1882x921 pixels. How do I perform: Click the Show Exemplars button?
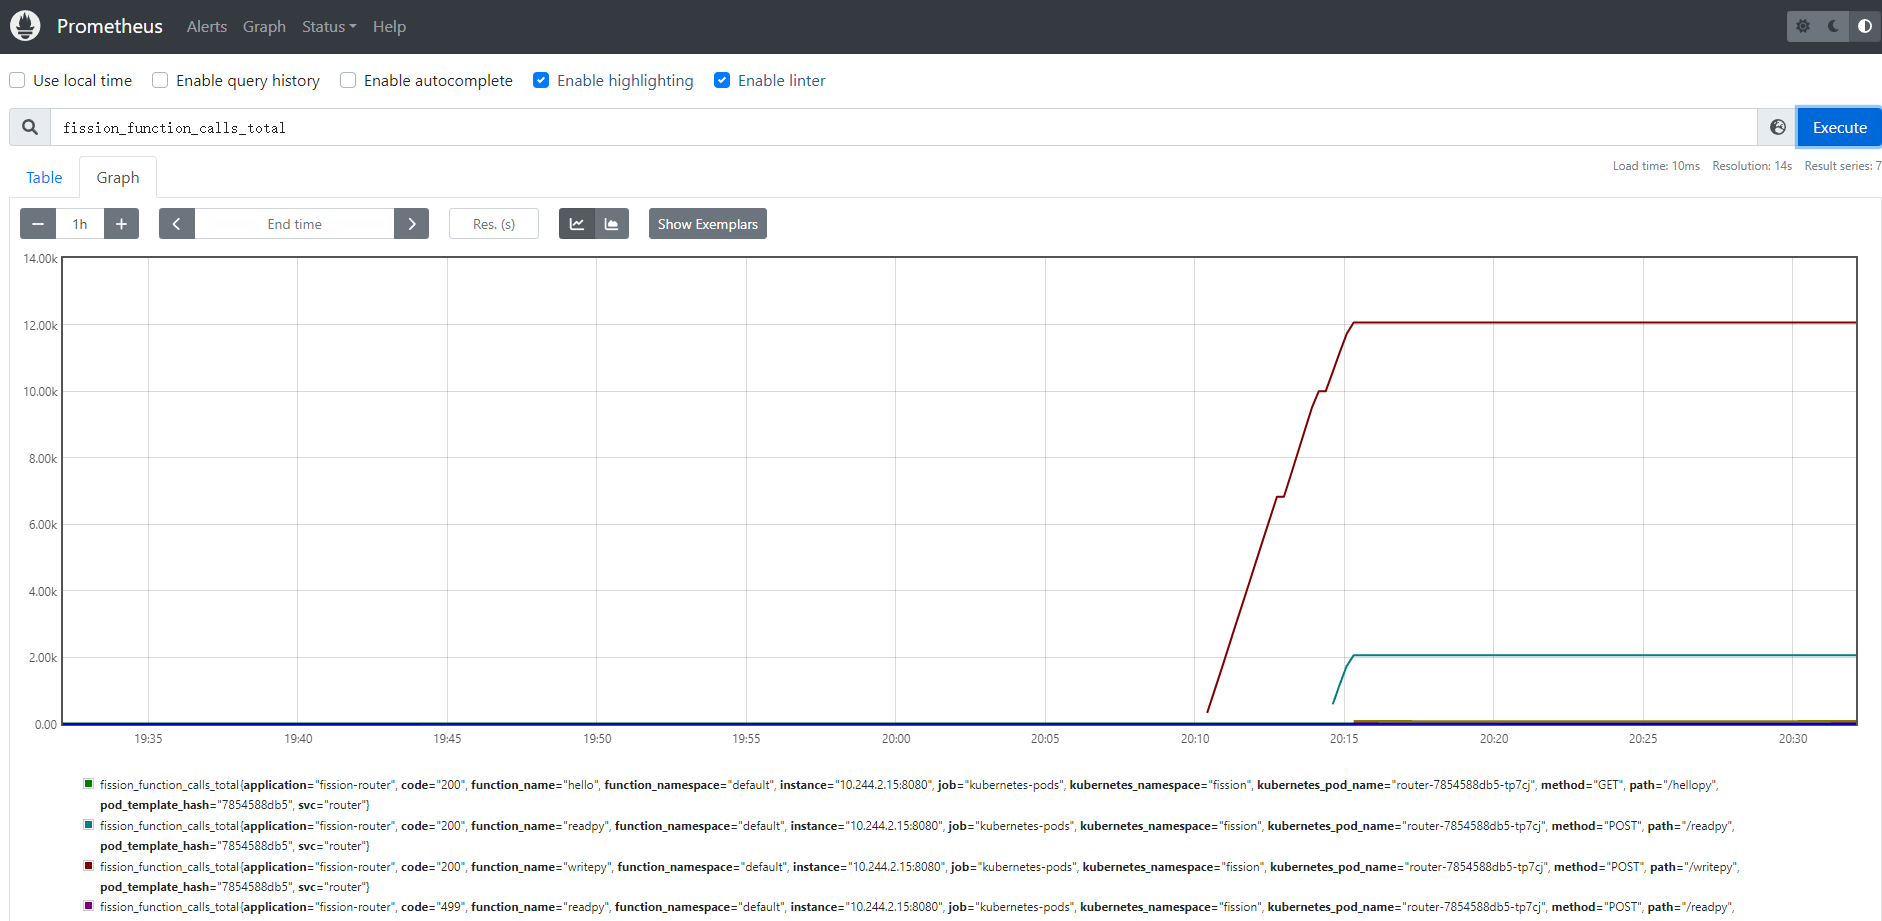coord(707,223)
